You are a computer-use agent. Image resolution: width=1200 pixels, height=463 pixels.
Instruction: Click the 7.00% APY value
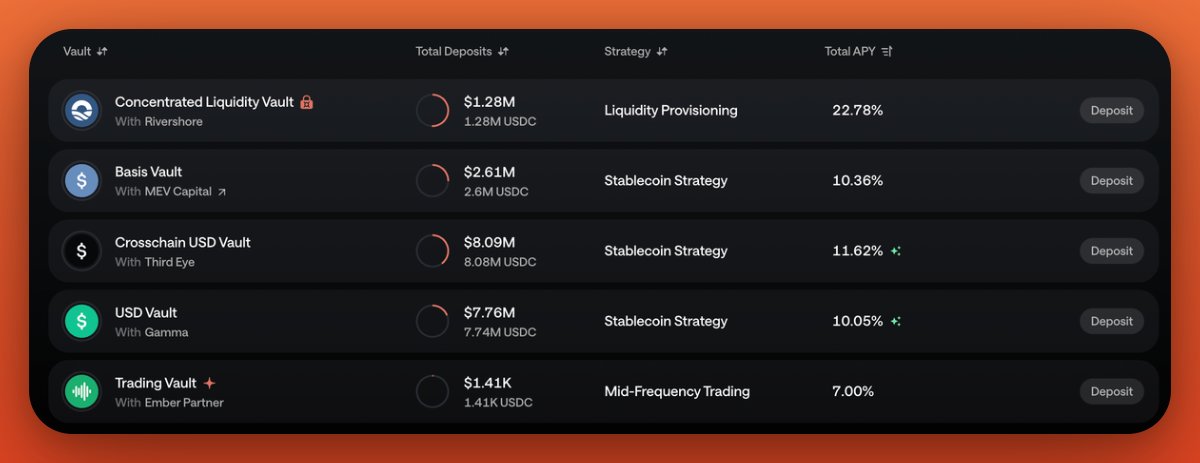853,391
